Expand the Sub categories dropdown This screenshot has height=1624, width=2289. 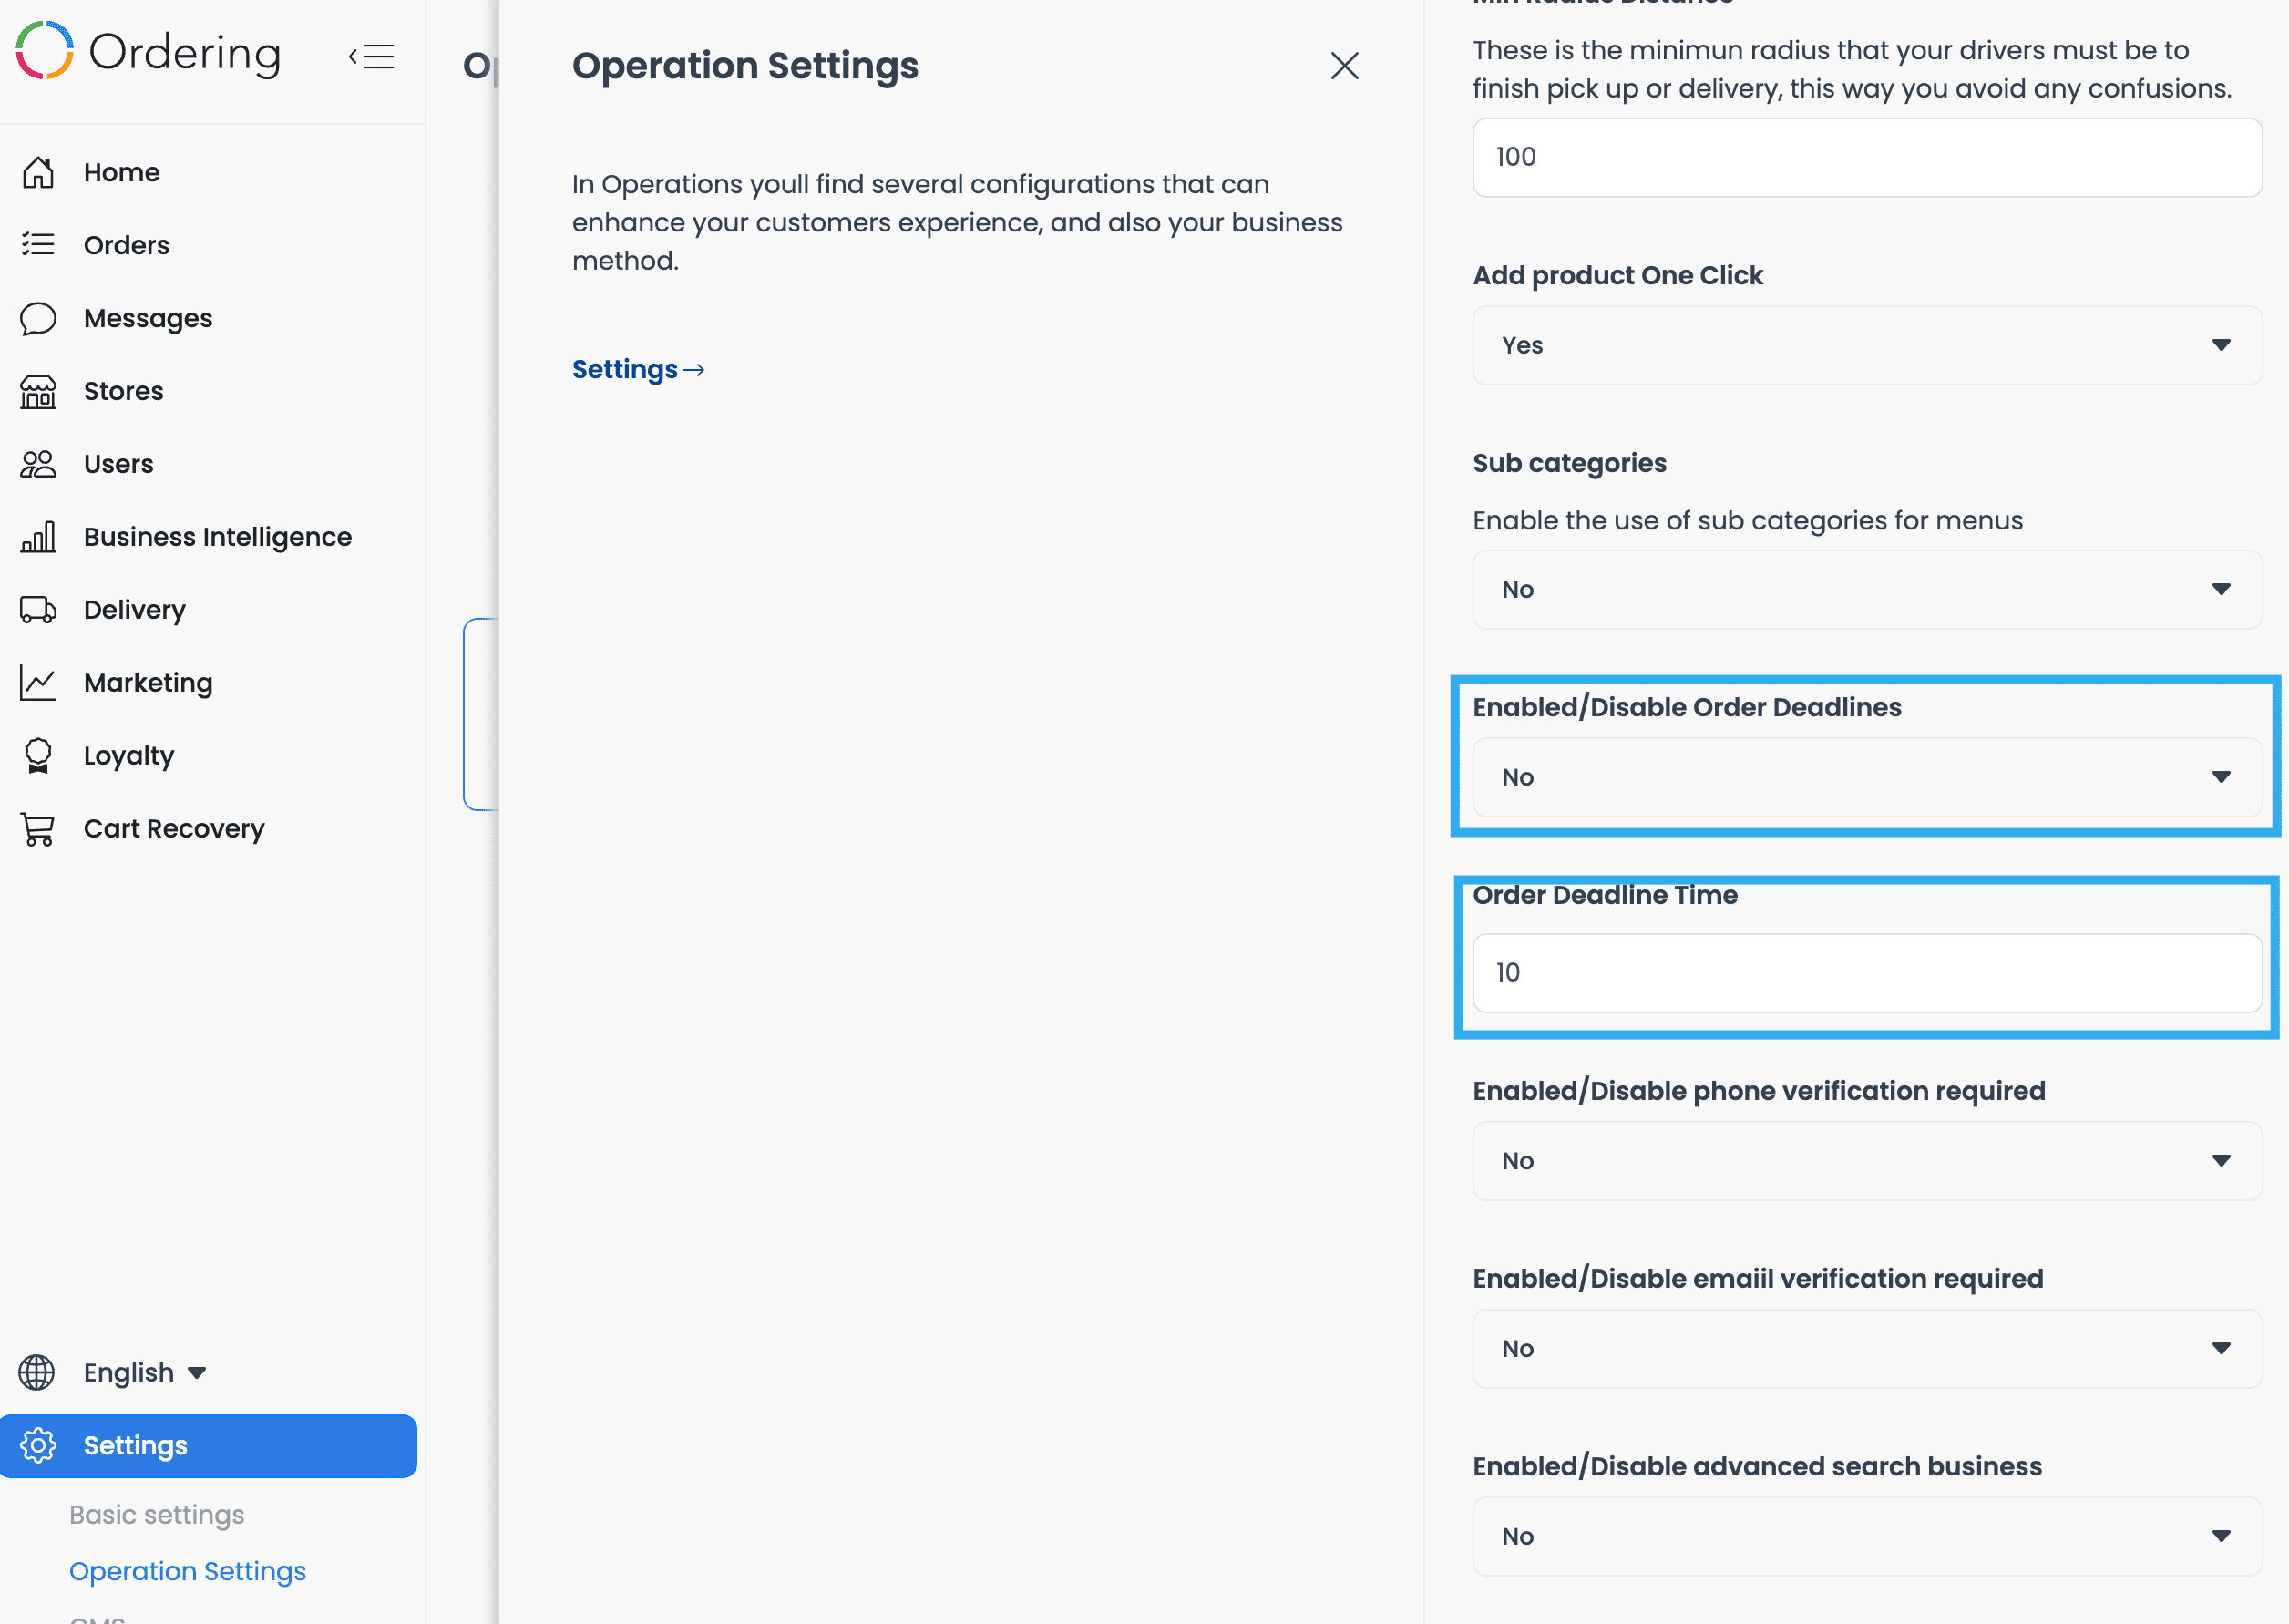(1866, 589)
